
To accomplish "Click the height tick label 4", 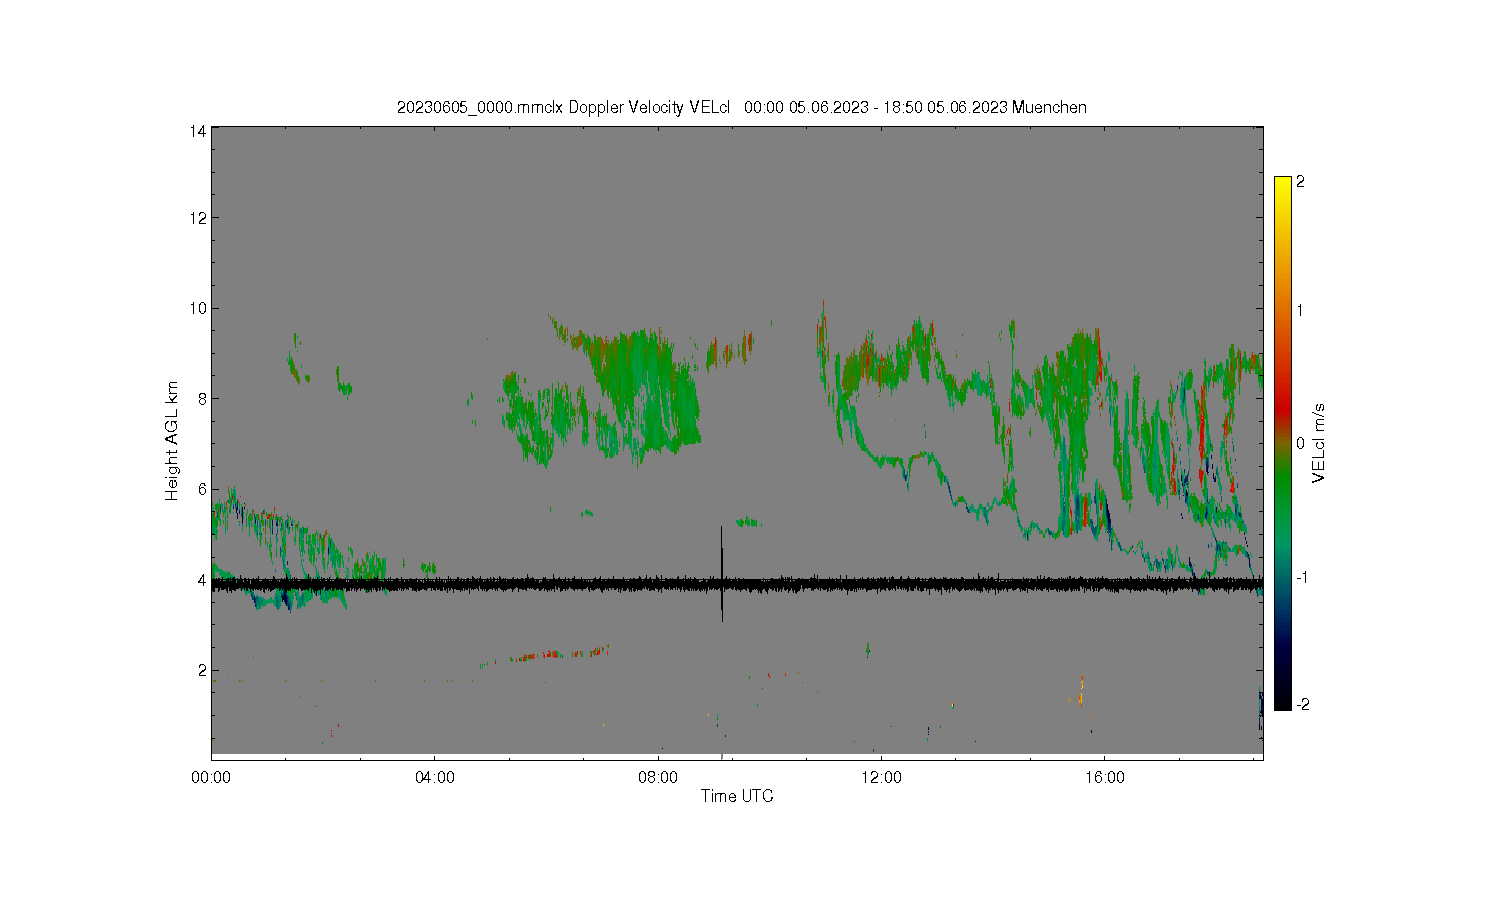I will (202, 580).
